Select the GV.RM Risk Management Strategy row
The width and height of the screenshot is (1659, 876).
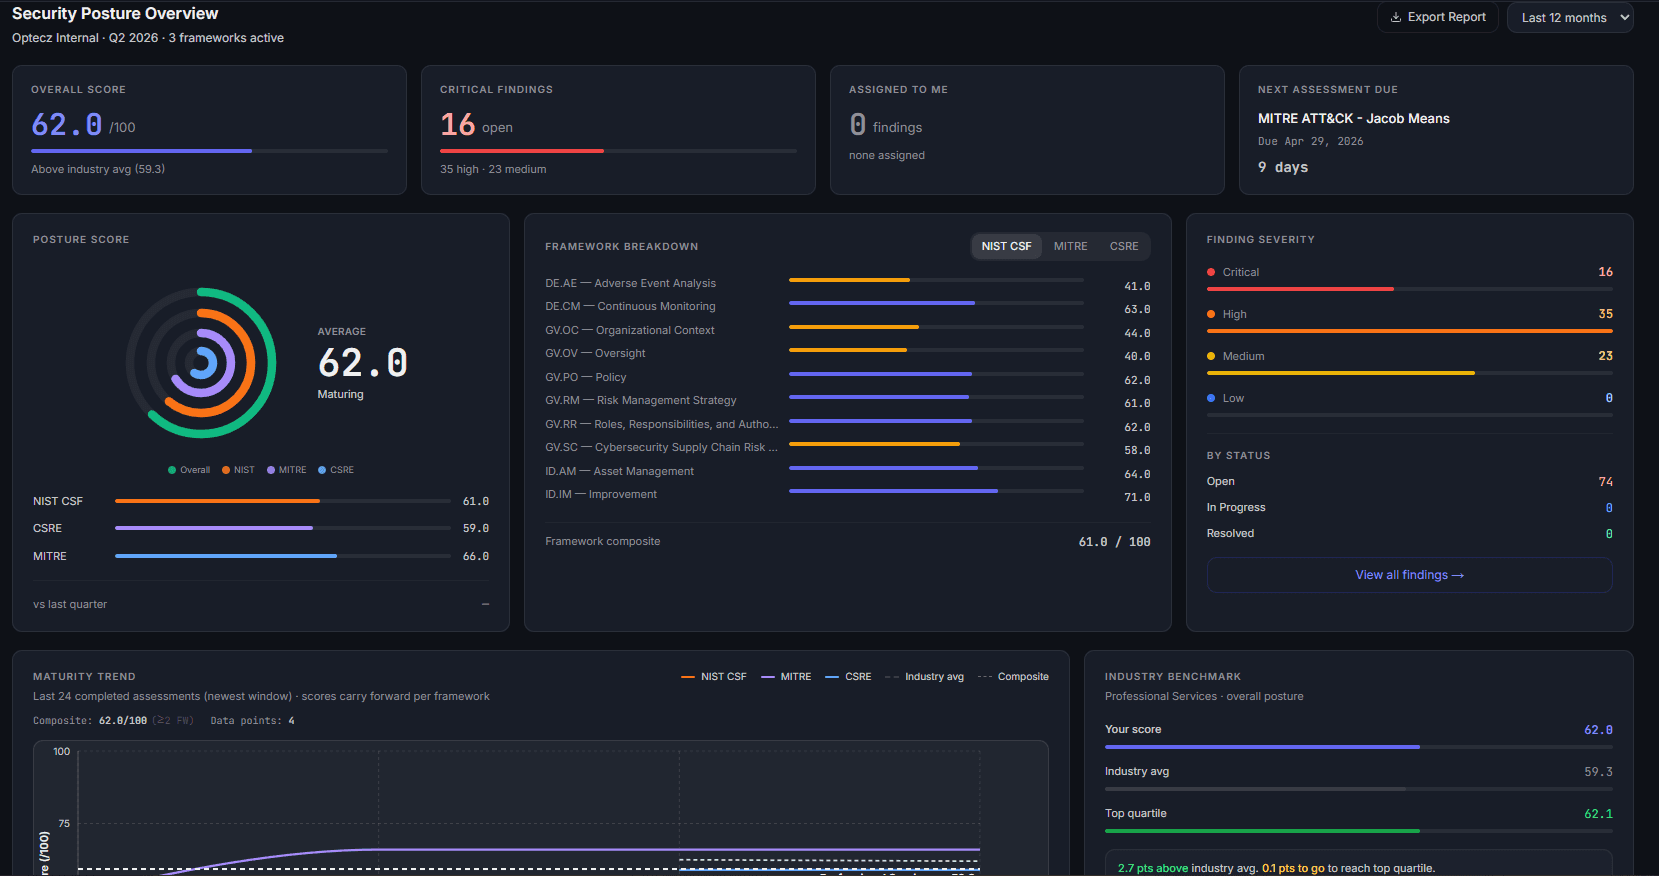(x=848, y=401)
